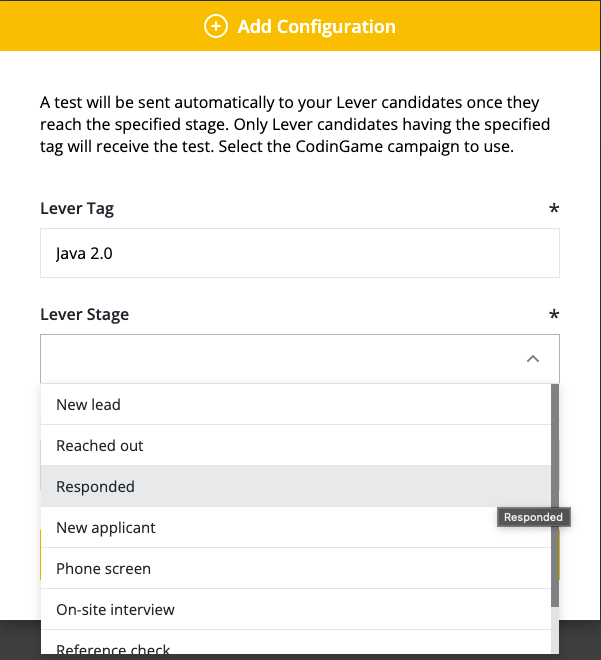Choose "Reached out" from the stage list
Screen dimensions: 601x660
100,446
